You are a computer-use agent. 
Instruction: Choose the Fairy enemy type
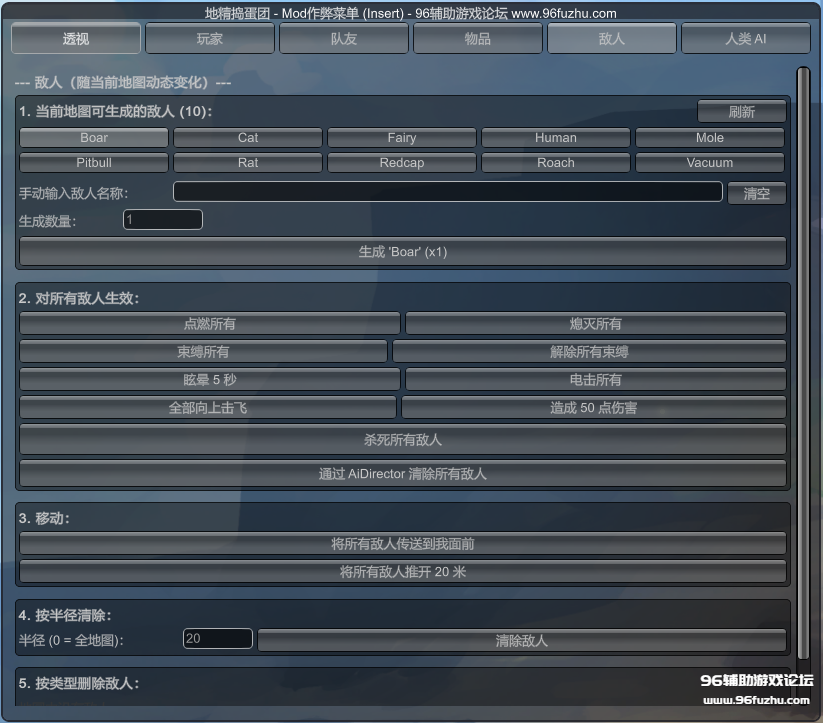[x=402, y=138]
